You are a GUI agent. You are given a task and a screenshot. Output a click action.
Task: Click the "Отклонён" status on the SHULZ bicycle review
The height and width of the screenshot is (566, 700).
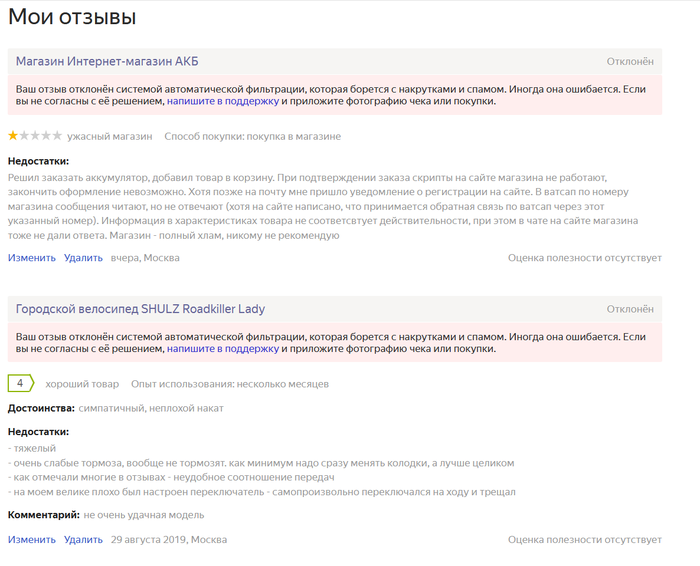click(630, 309)
